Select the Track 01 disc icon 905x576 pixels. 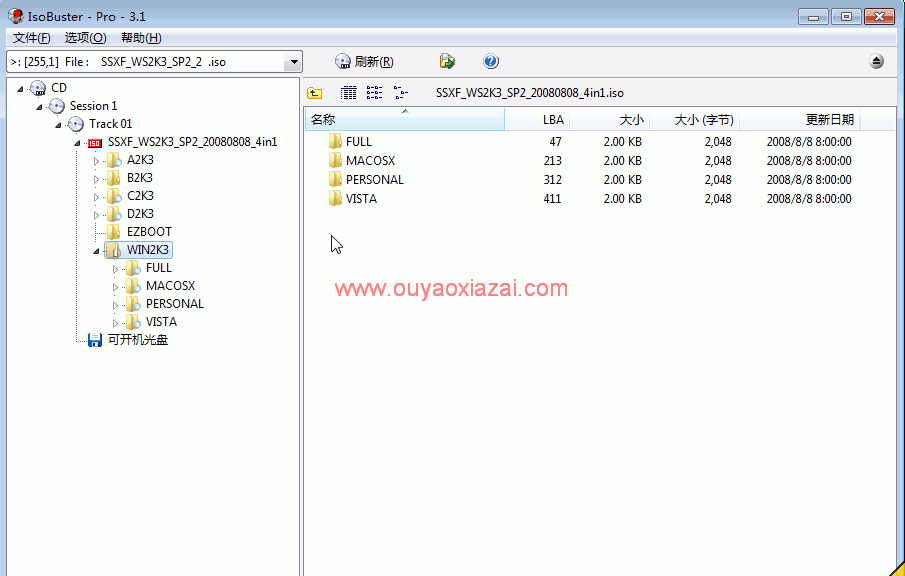[76, 124]
